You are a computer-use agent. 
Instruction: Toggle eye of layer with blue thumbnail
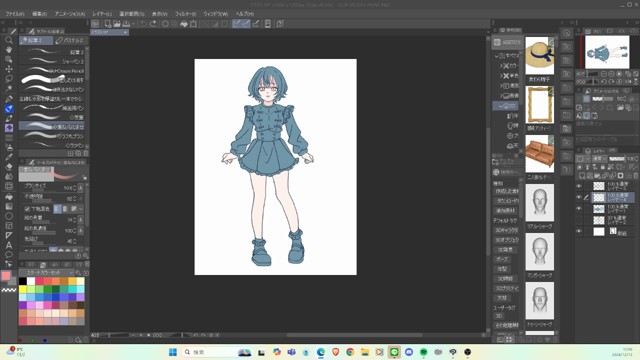click(x=579, y=209)
